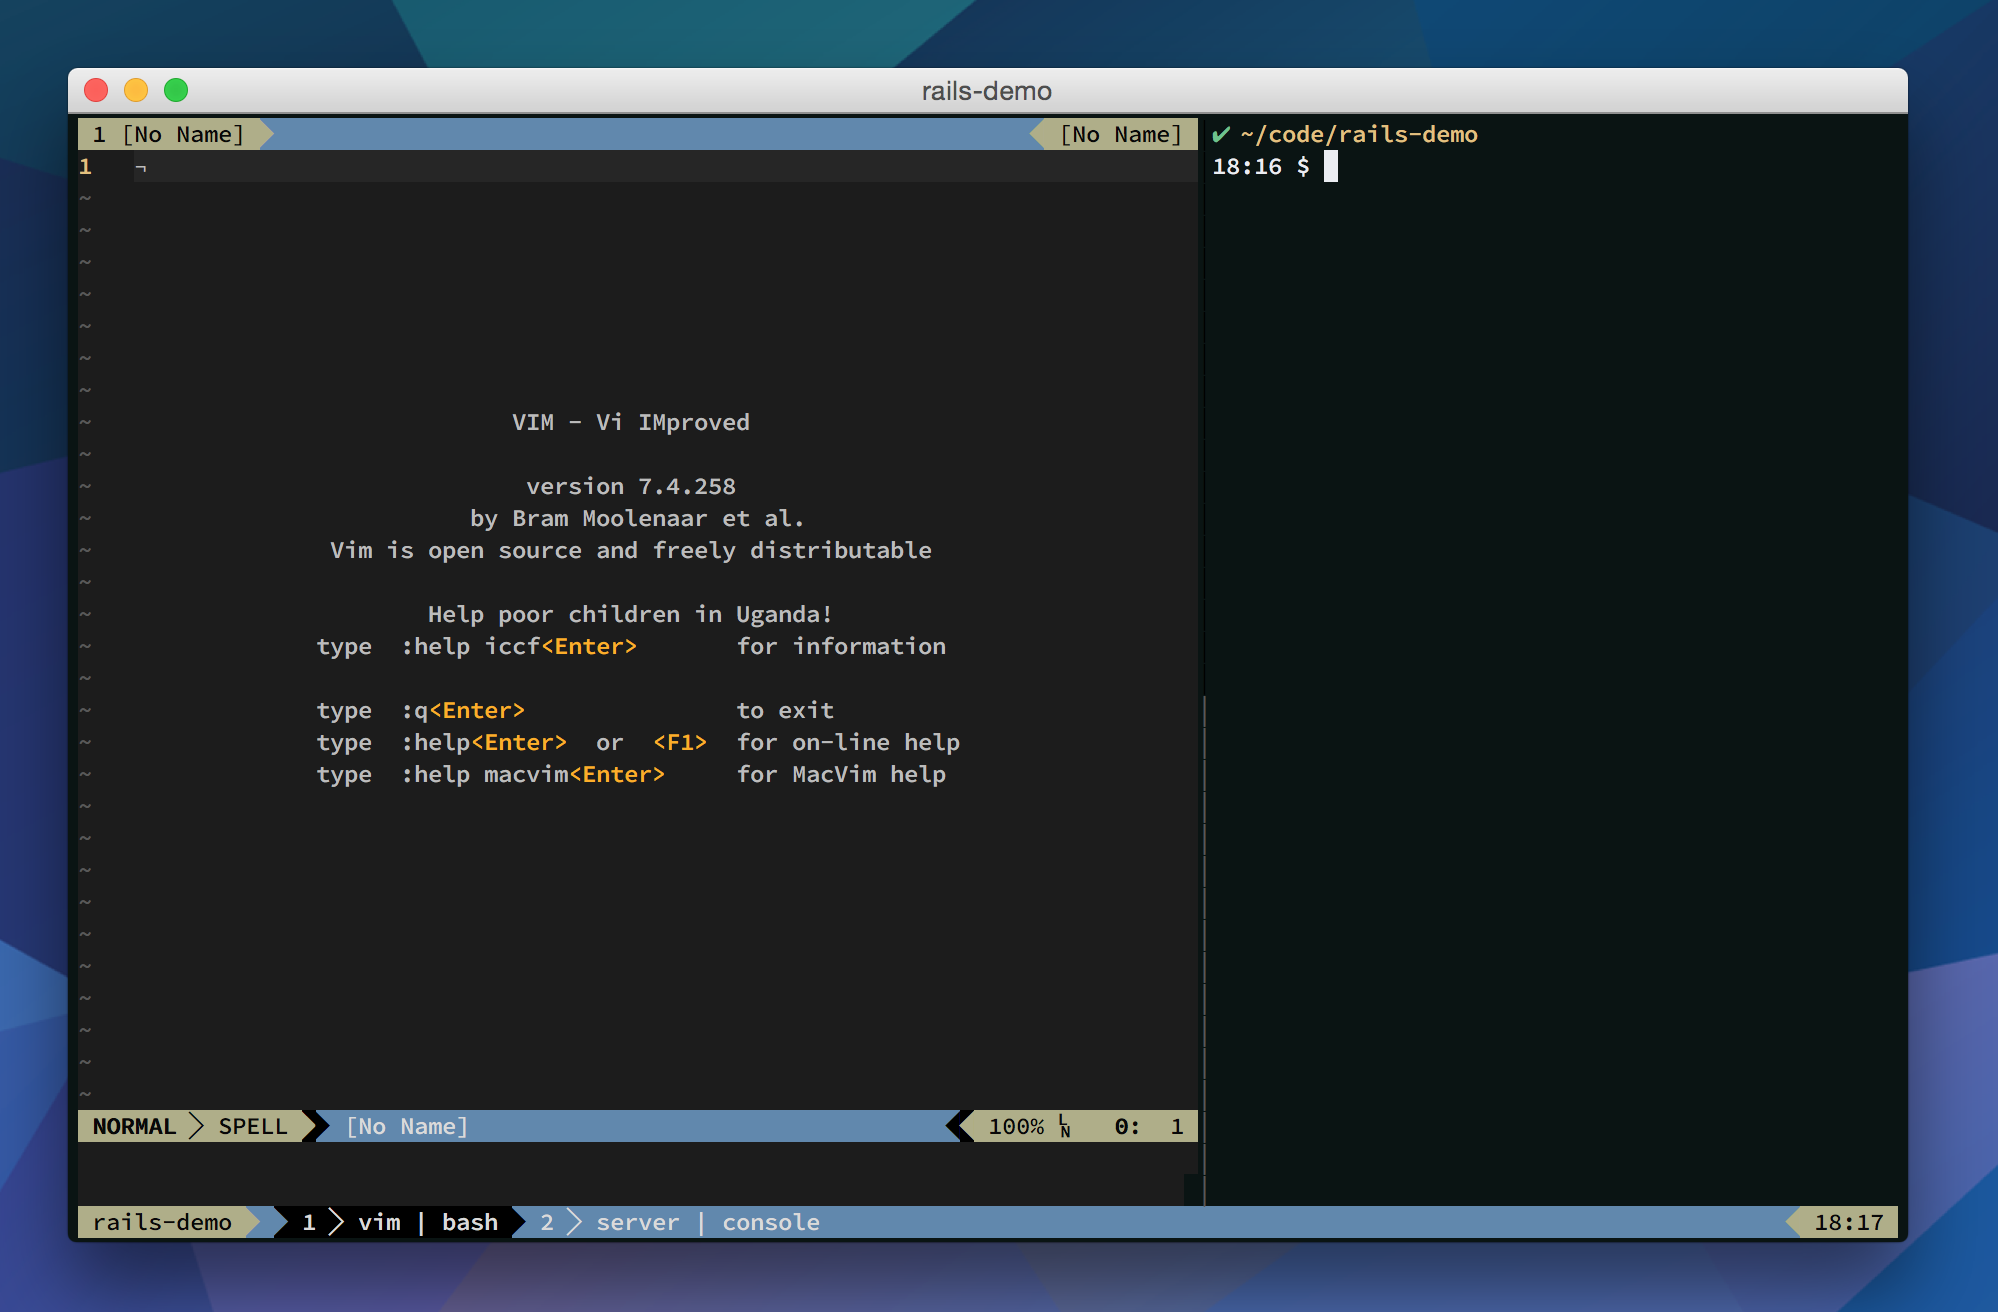Click 'Help poor children in Uganda!' text

[631, 614]
